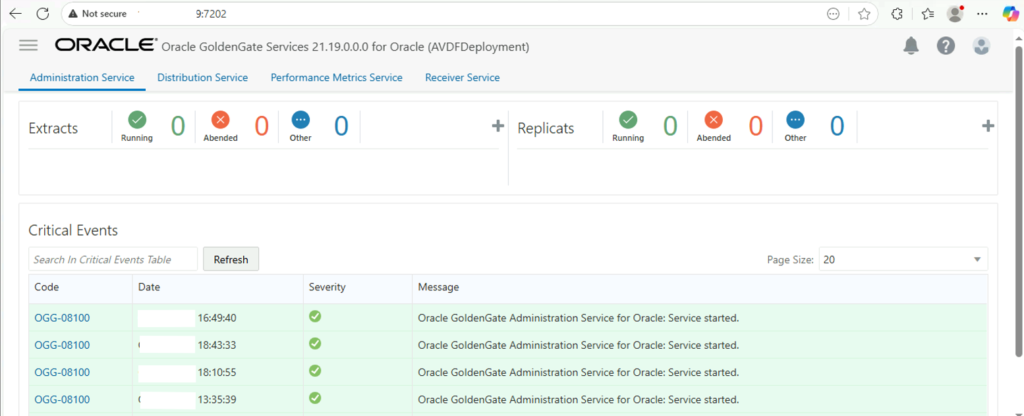This screenshot has width=1024, height=416.
Task: Open browser settings and more menu
Action: (x=982, y=14)
